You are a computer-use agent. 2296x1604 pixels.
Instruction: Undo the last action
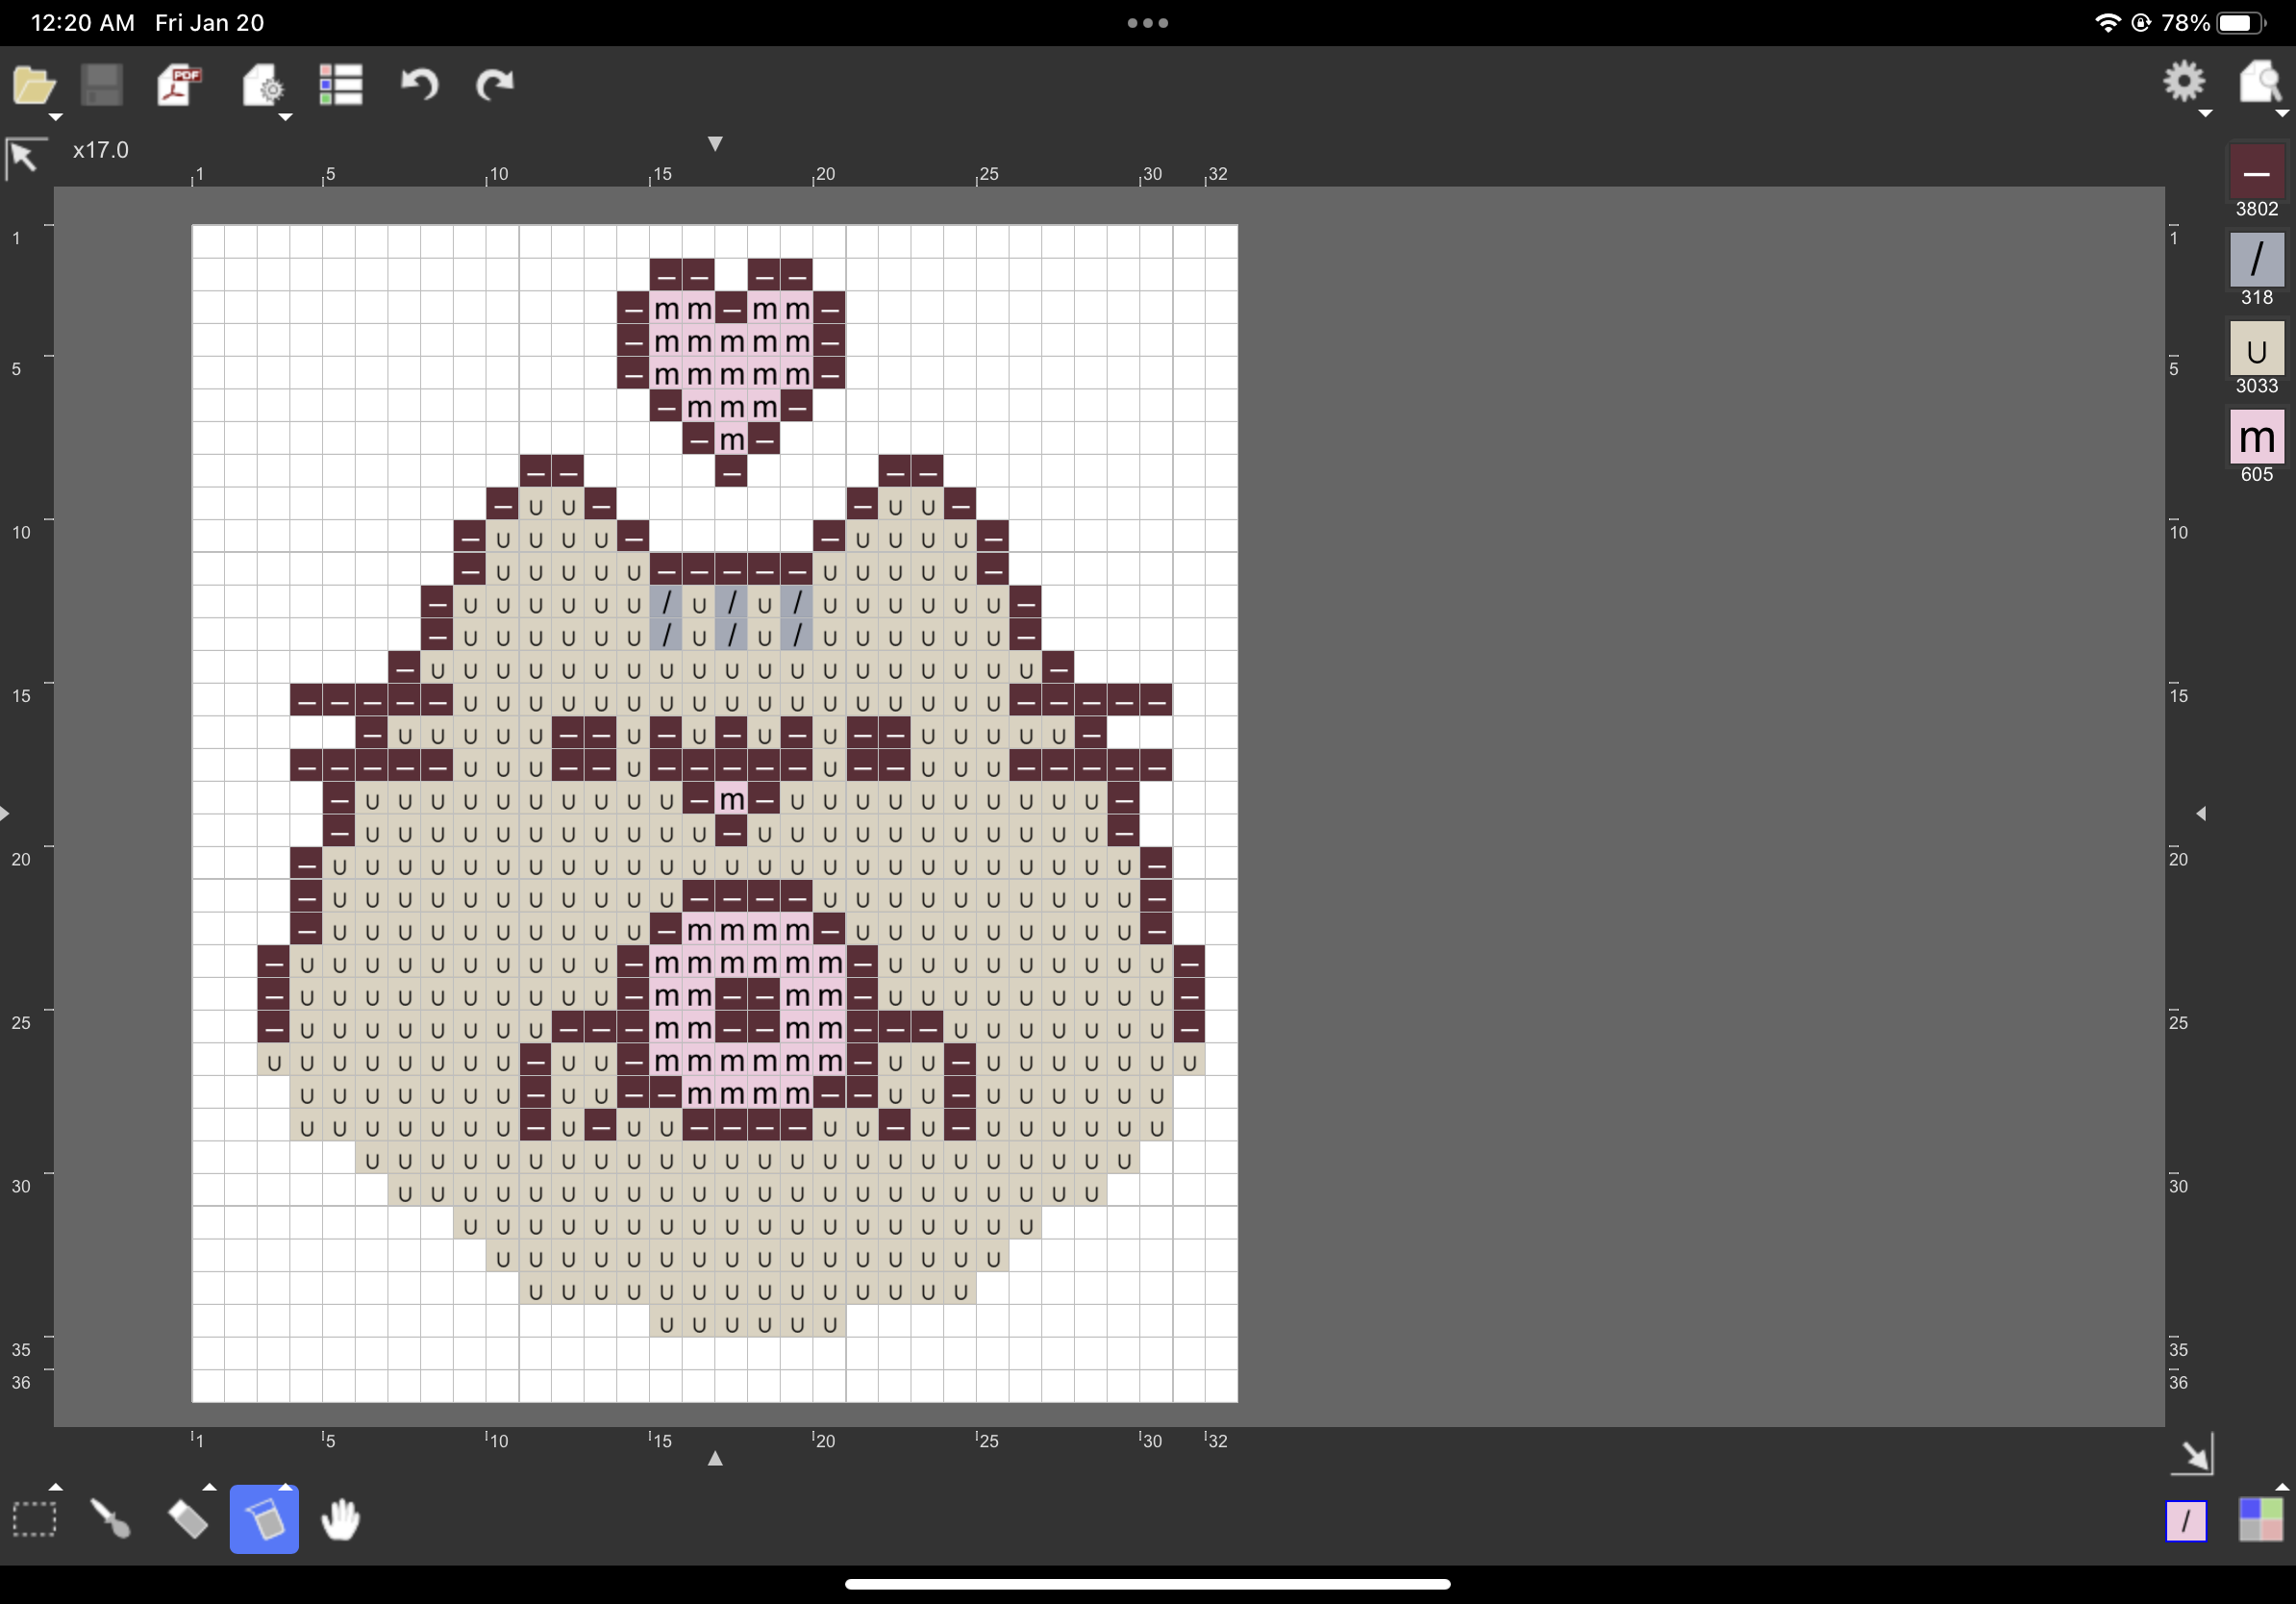pos(419,85)
